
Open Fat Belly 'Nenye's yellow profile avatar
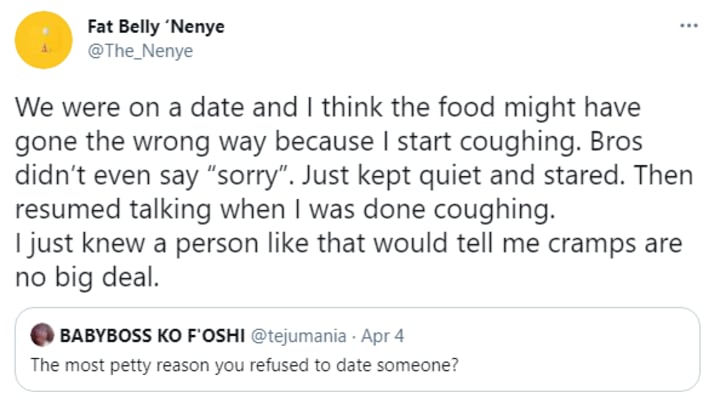42,41
